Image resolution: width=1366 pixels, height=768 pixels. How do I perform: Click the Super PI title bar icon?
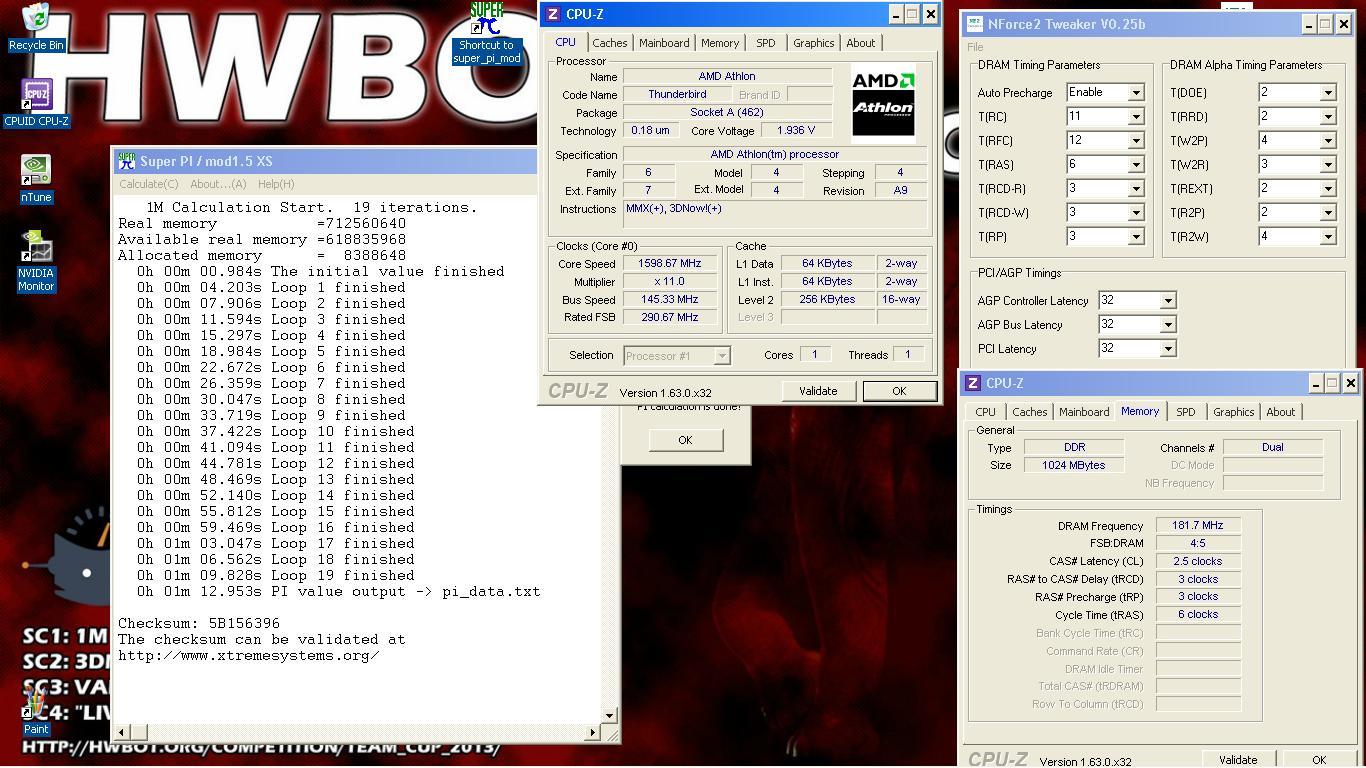[126, 161]
